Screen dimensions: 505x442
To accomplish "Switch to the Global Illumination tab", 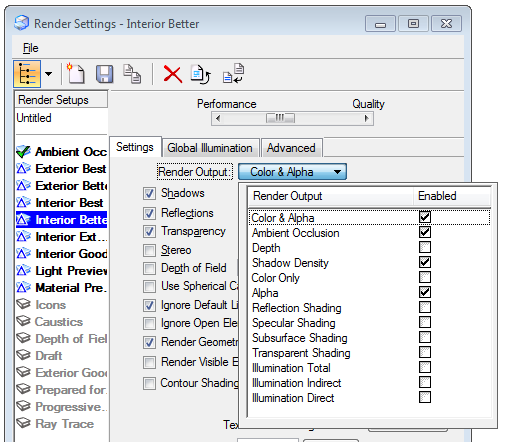I will pyautogui.click(x=210, y=148).
